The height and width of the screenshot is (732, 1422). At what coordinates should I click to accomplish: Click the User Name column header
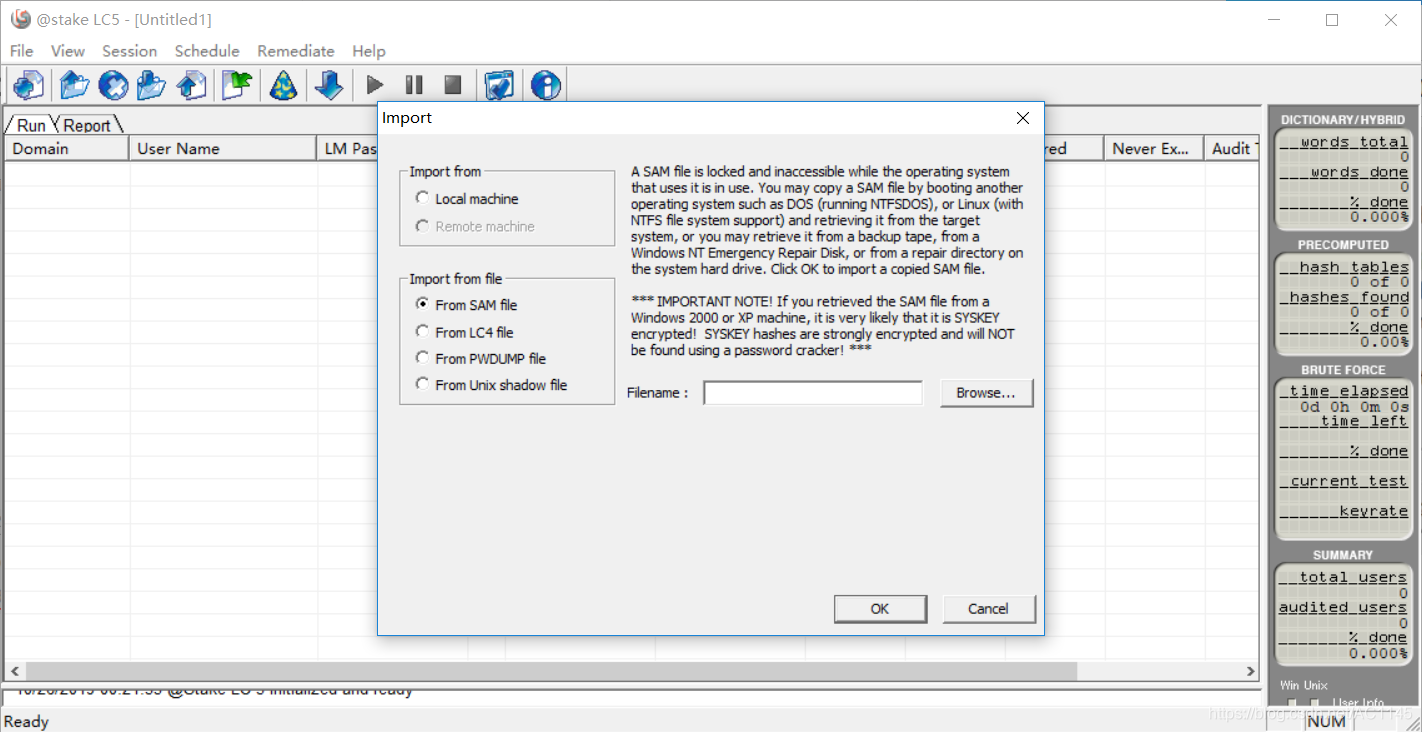[x=223, y=148]
